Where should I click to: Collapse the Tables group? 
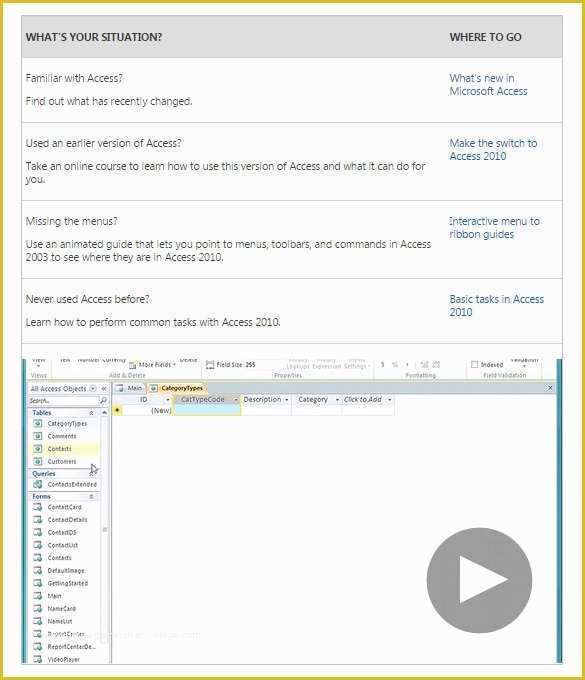pos(92,413)
